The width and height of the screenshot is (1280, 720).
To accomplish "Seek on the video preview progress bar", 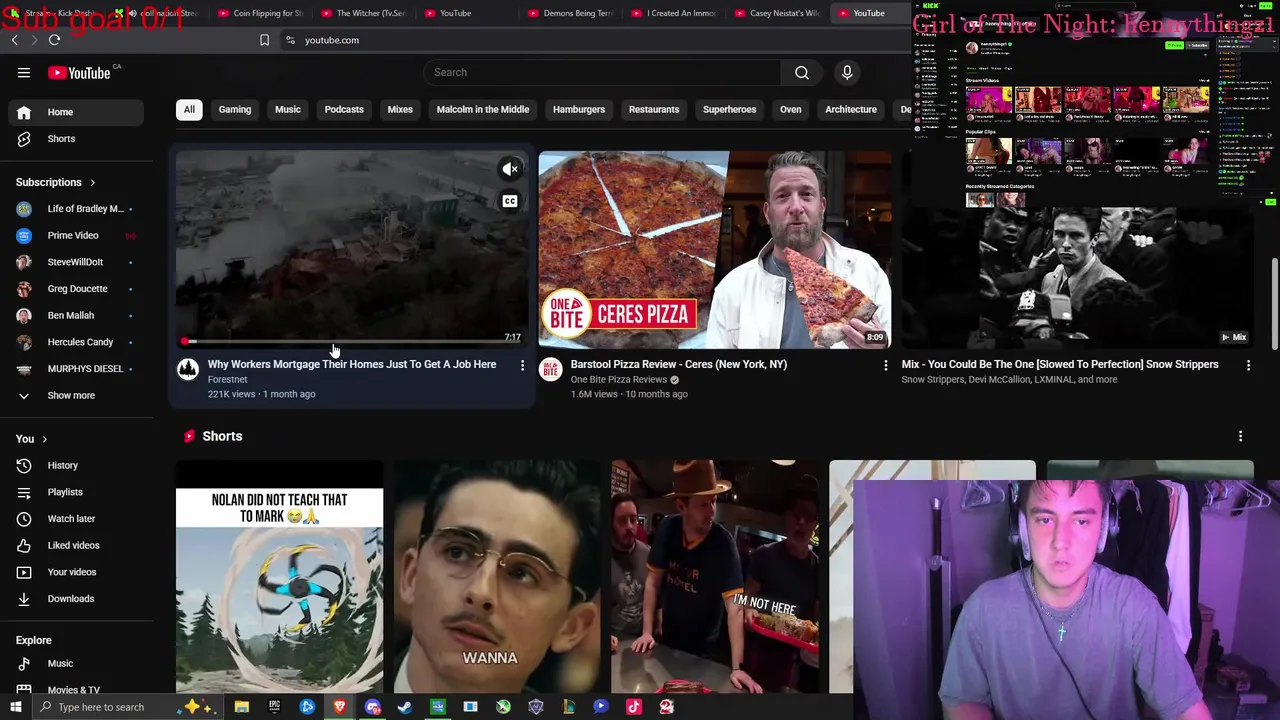I will pyautogui.click(x=352, y=342).
